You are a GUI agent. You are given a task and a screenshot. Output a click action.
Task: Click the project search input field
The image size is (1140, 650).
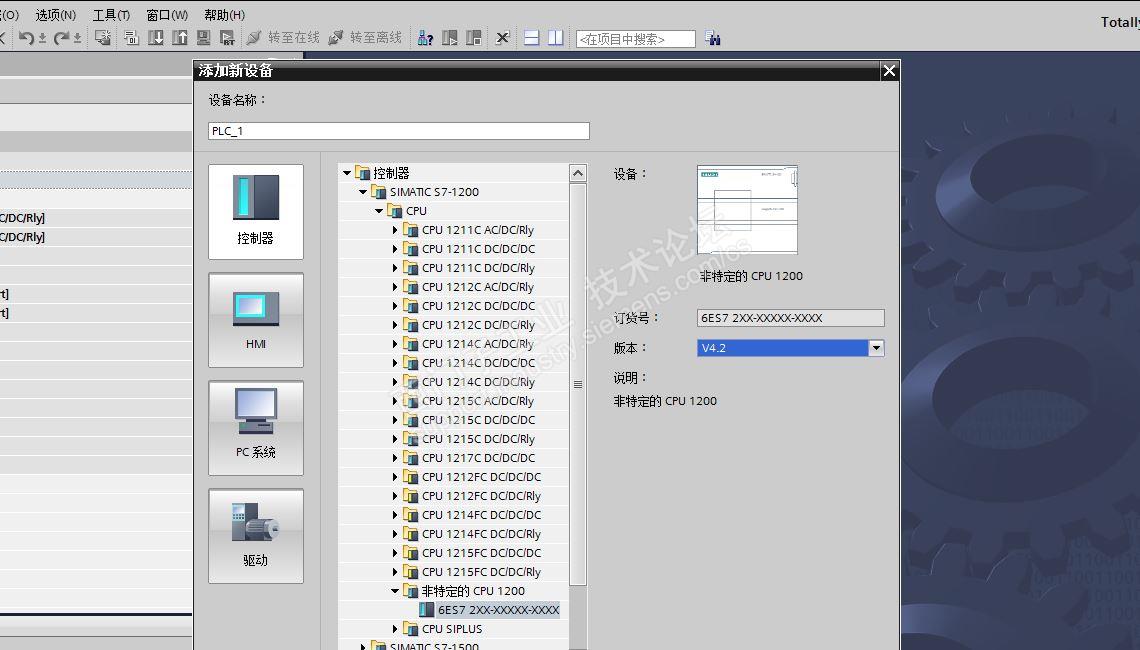click(x=635, y=39)
